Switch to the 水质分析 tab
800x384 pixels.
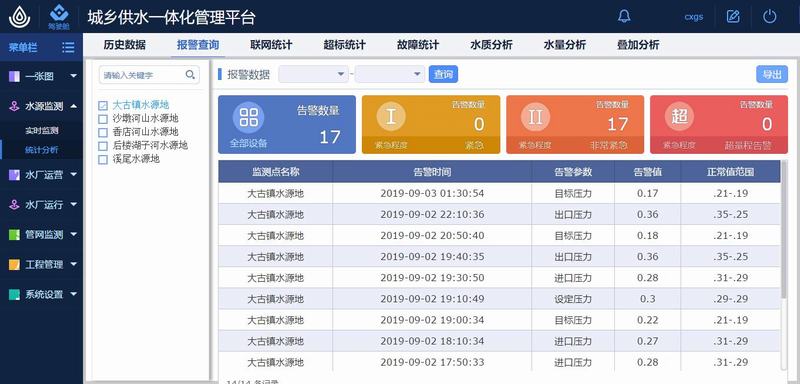(491, 45)
